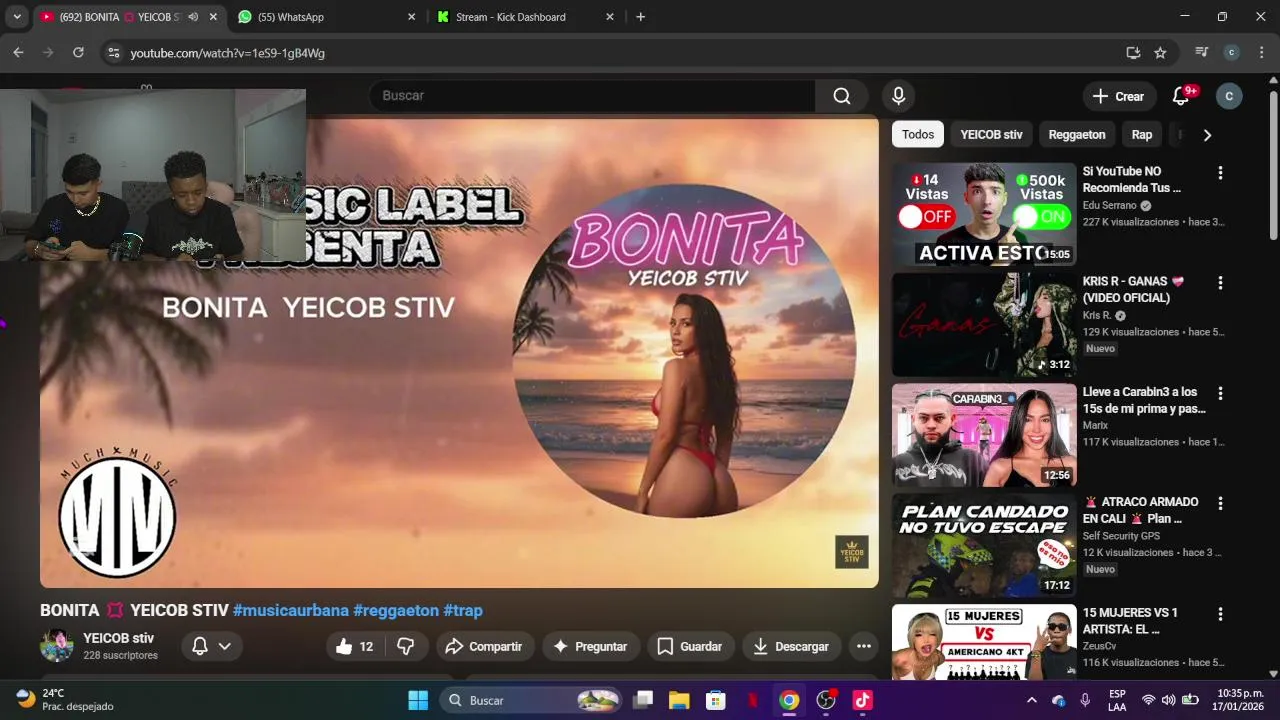
Task: Click the Descargar button
Action: [791, 647]
